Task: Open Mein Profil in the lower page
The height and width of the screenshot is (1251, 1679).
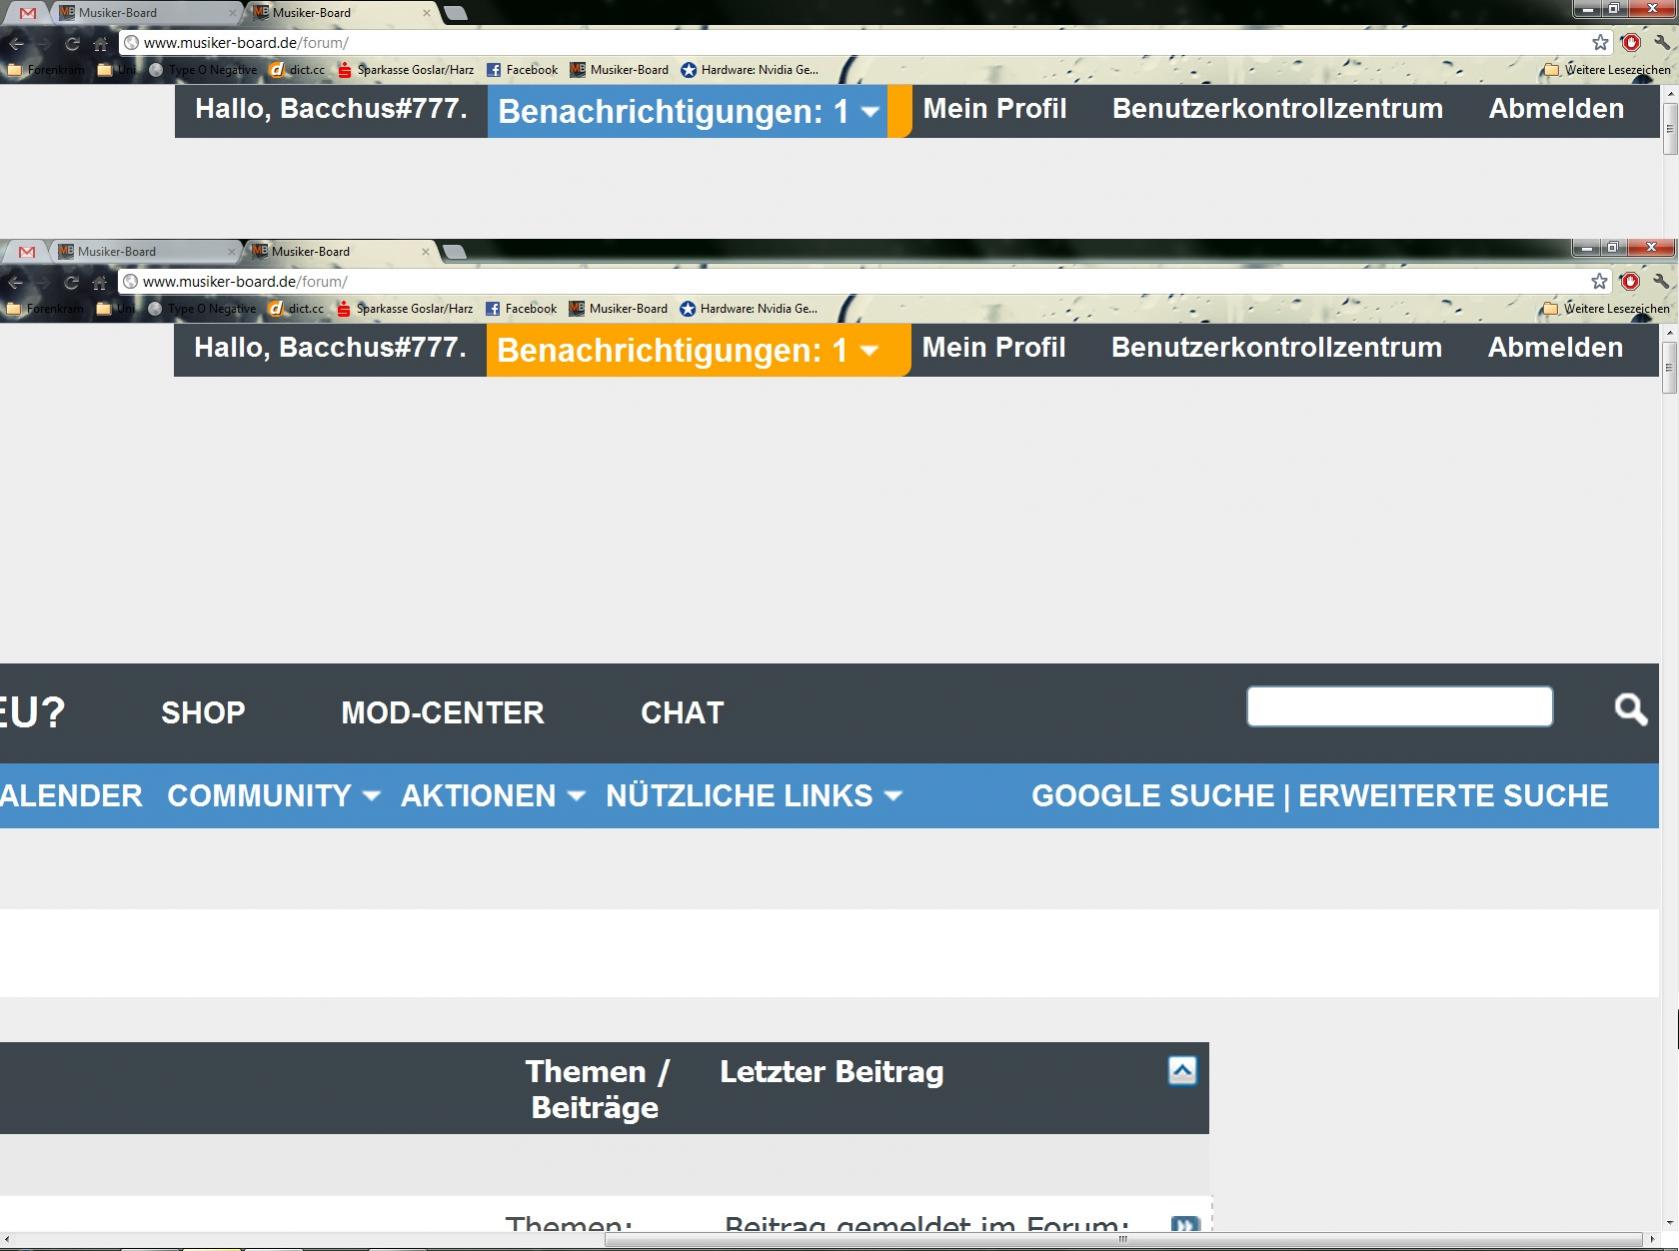Action: click(x=994, y=348)
